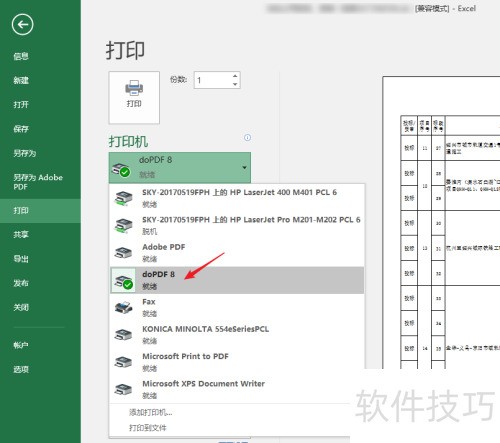Image resolution: width=500 pixels, height=443 pixels.
Task: Select HP LaserJet Pro M201-M202 PCL 6 printer
Action: tap(237, 225)
